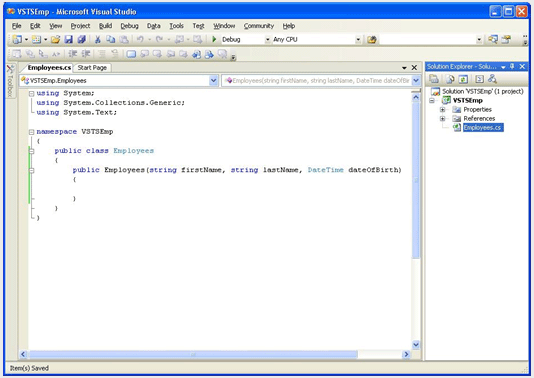Viewport: 534px width, 378px height.
Task: Click Solution Explorer Properties icon
Action: [x=434, y=79]
